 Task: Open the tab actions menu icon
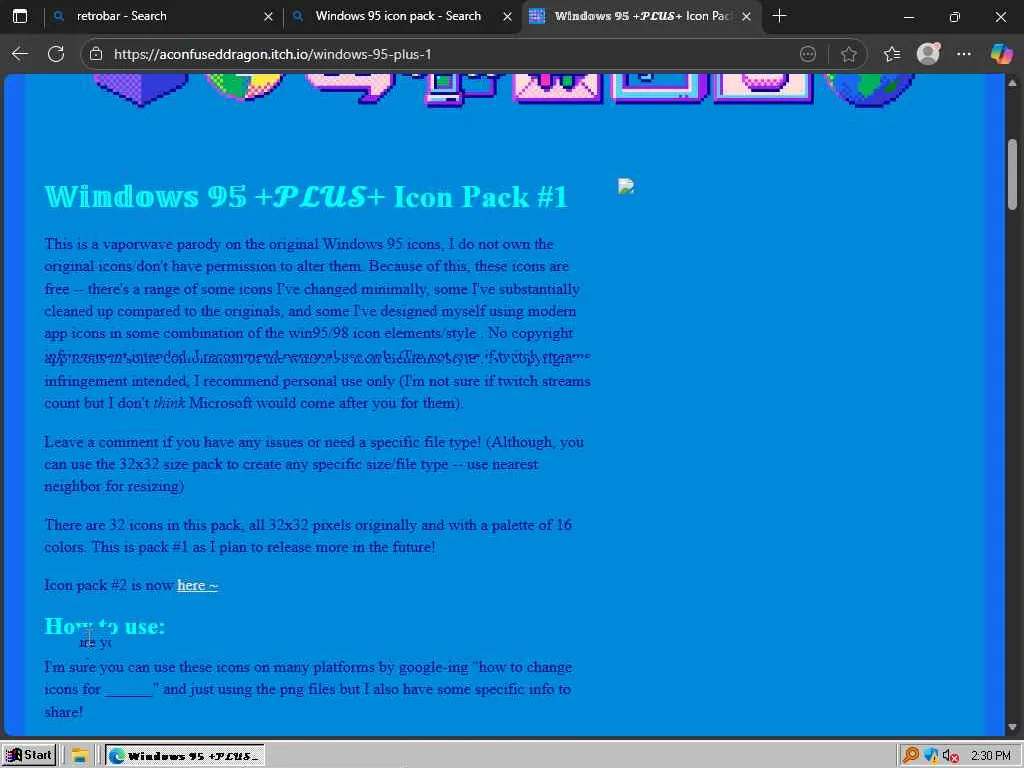[x=20, y=16]
